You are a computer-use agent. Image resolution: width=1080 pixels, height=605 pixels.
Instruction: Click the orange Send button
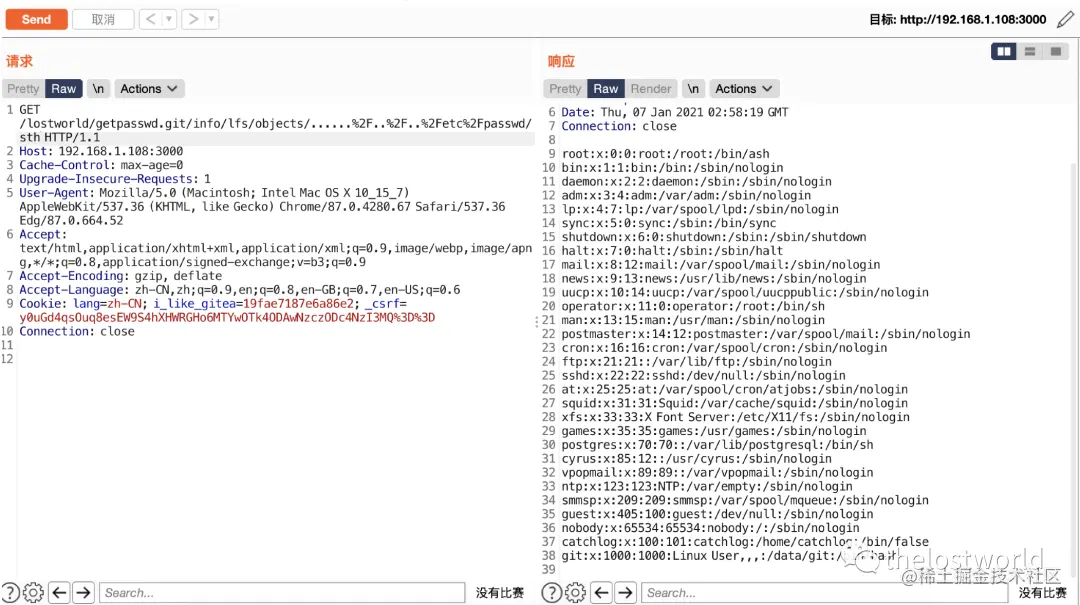[x=37, y=19]
